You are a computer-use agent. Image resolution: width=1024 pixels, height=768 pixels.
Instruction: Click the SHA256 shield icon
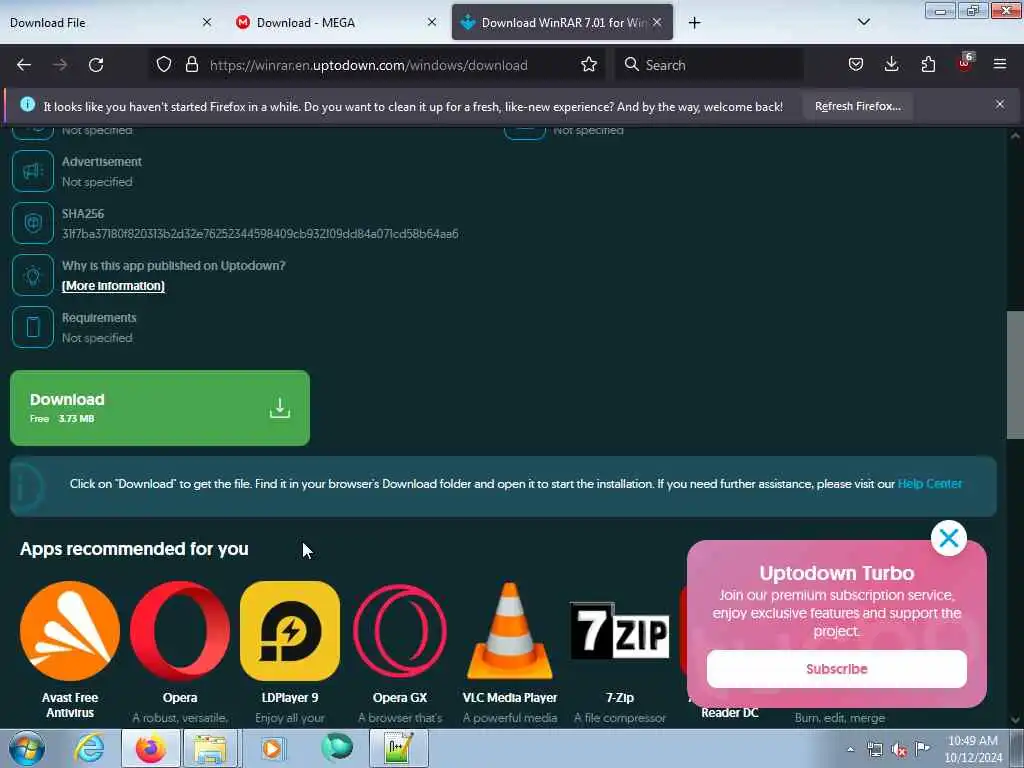point(33,223)
